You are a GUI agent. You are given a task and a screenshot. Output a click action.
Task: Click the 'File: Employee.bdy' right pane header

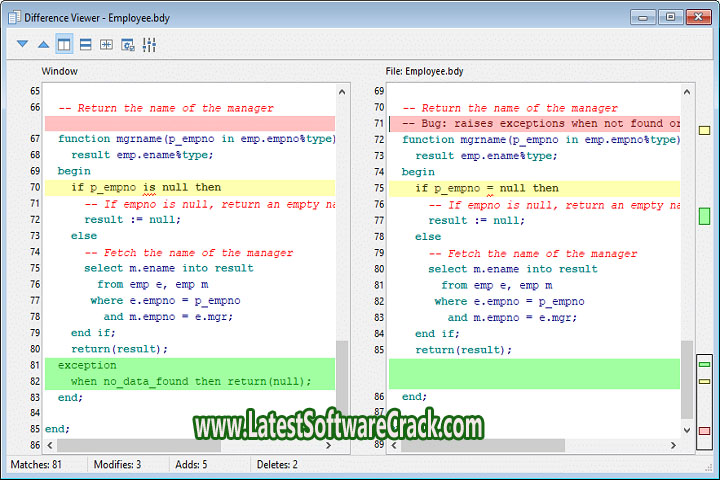pyautogui.click(x=424, y=71)
